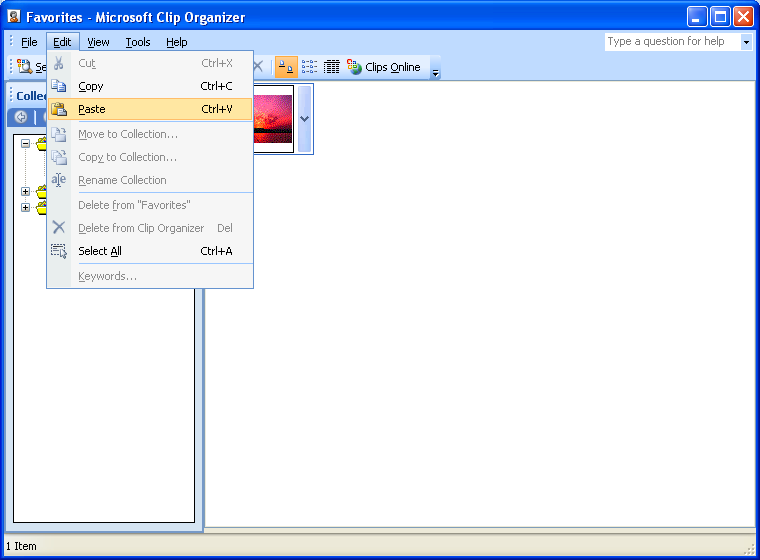
Task: Click the Delete X icon in menu
Action: click(59, 227)
